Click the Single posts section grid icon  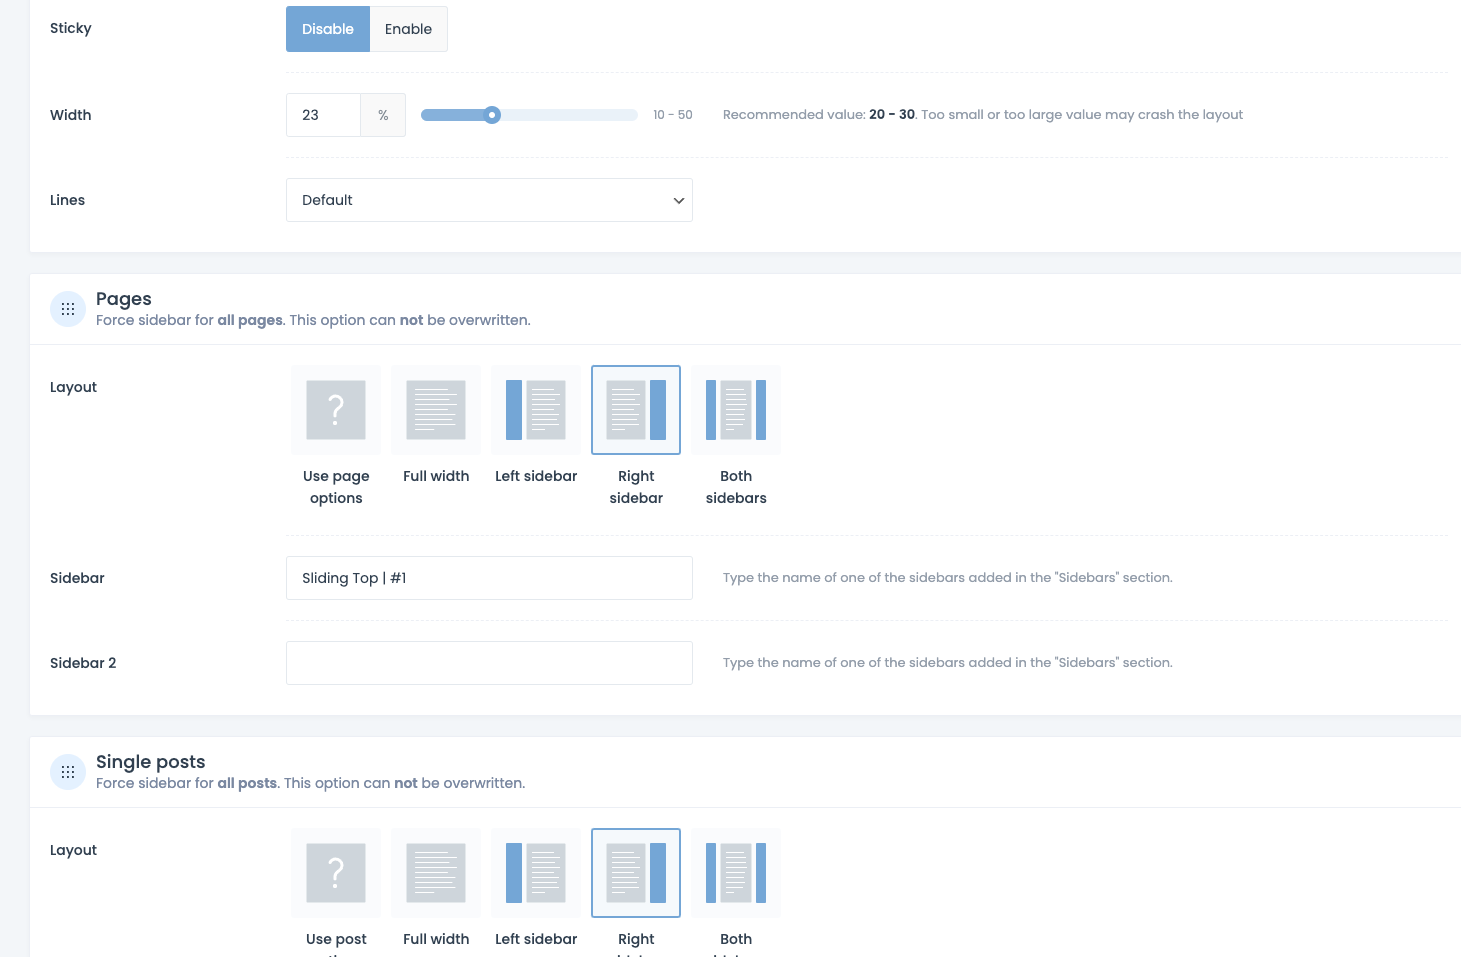pyautogui.click(x=68, y=772)
